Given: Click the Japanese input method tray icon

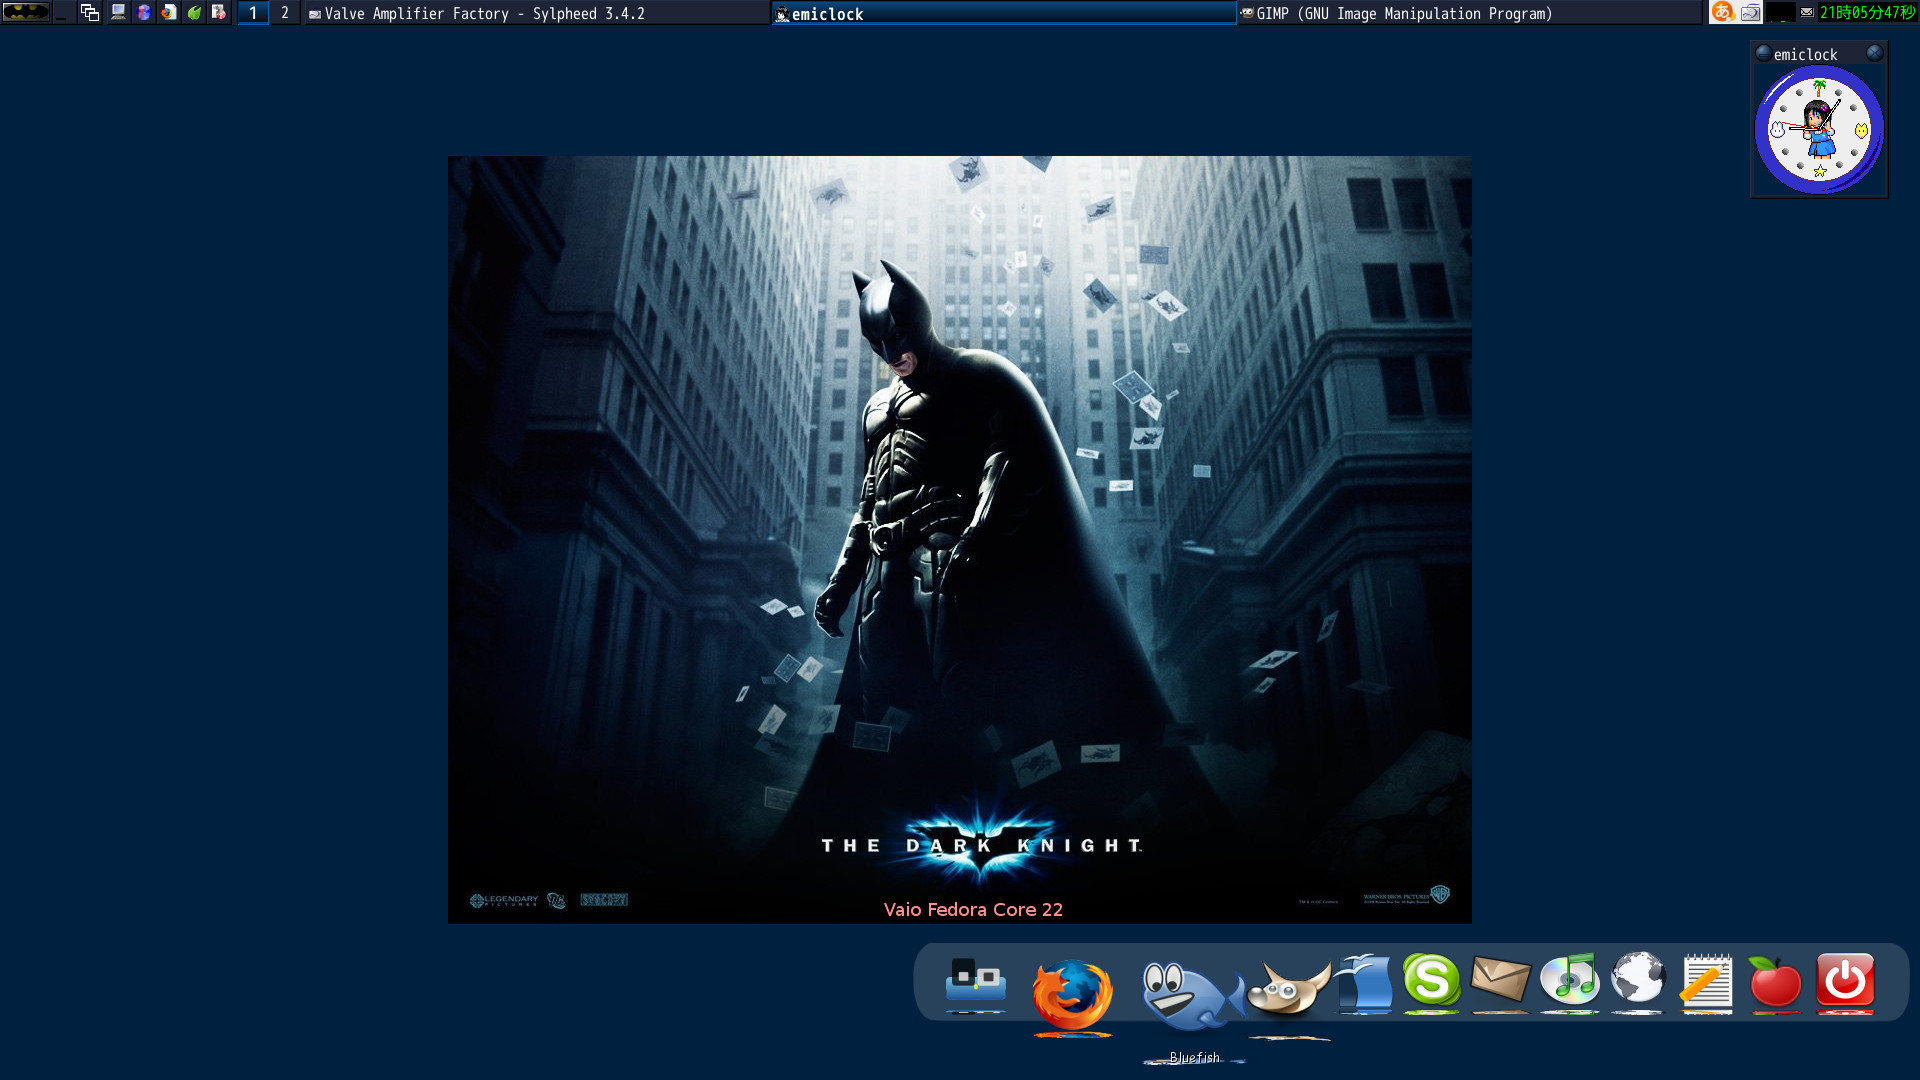Looking at the screenshot, I should click(1724, 13).
